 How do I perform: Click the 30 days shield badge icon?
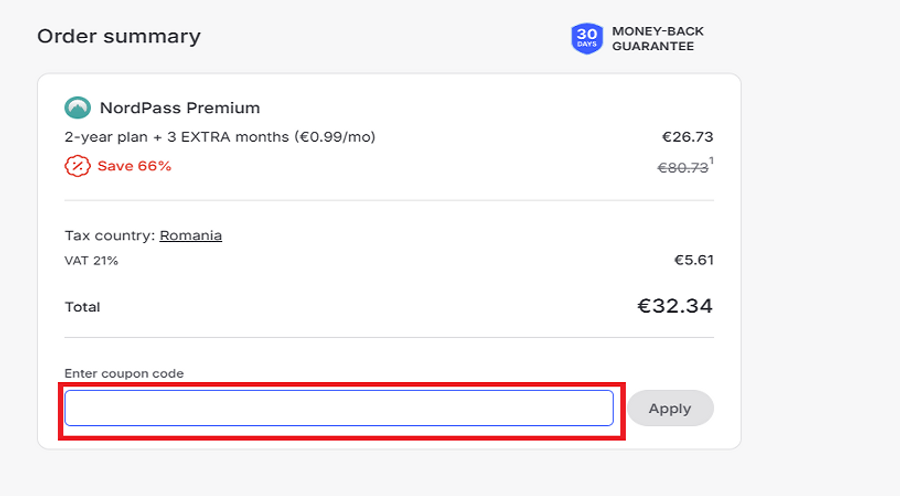[x=587, y=39]
